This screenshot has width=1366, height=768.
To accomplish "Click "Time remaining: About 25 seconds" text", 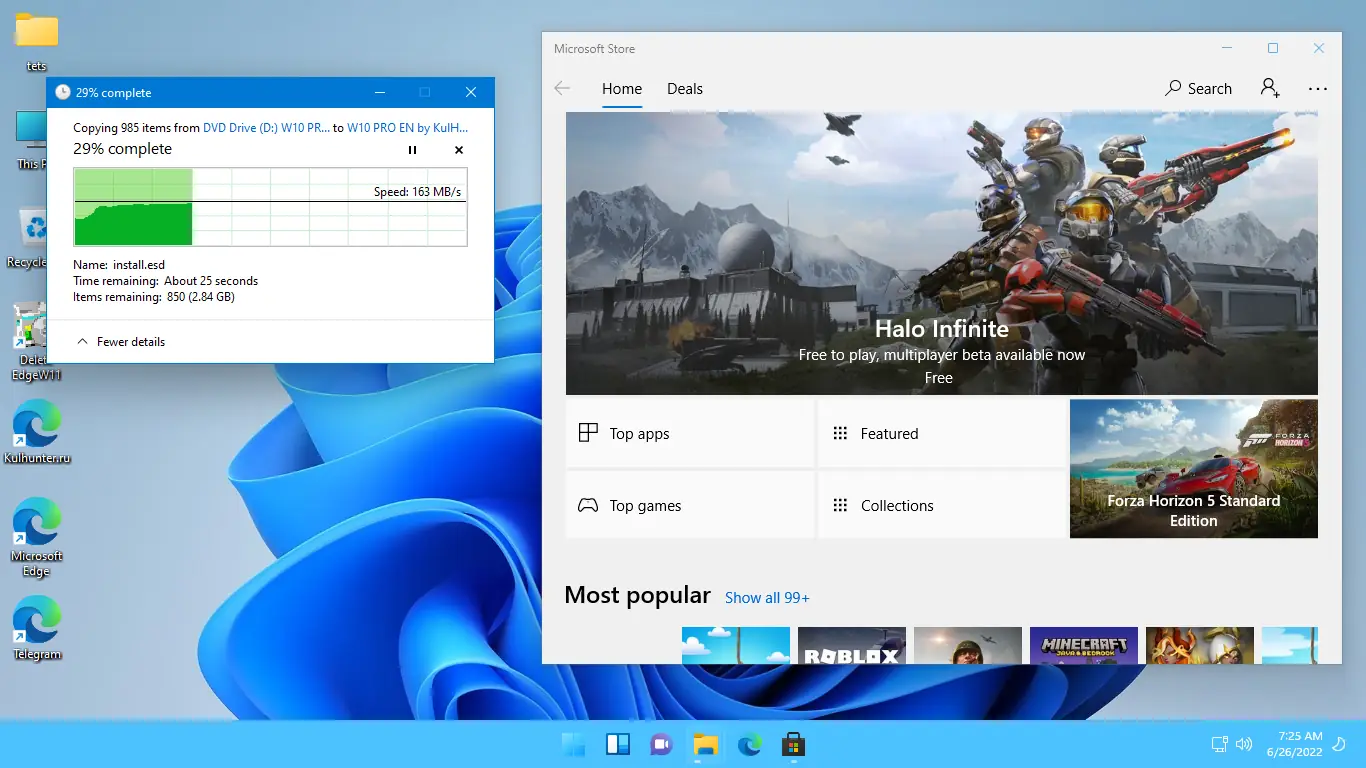I will pos(166,281).
